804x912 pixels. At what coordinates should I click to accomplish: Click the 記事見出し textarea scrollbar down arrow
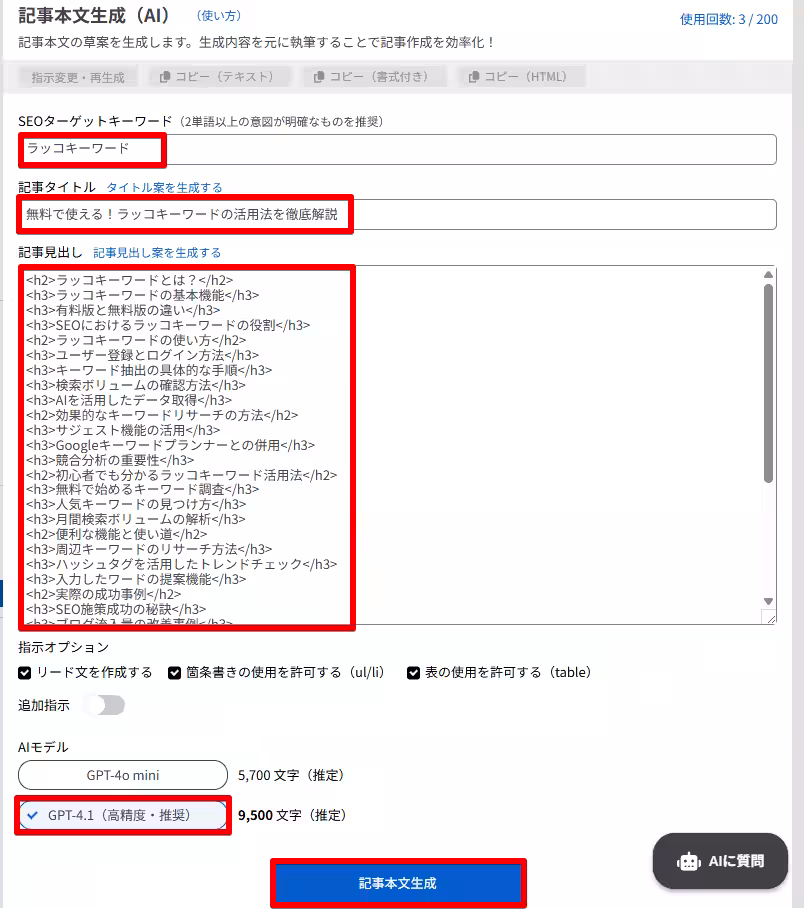[768, 600]
